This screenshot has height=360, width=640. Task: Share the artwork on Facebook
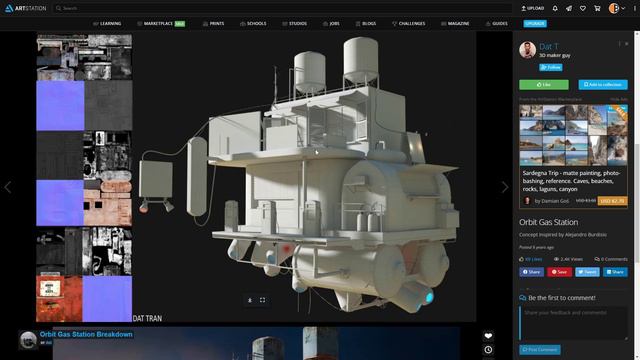tap(531, 272)
